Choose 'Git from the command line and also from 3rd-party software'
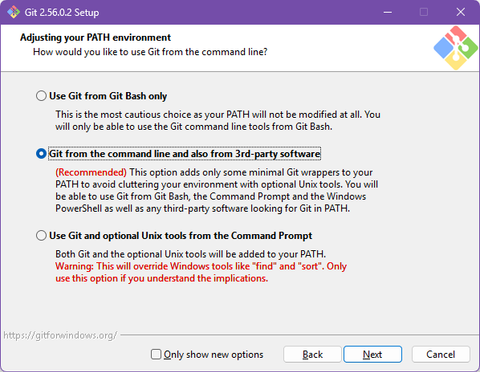 click(41, 154)
